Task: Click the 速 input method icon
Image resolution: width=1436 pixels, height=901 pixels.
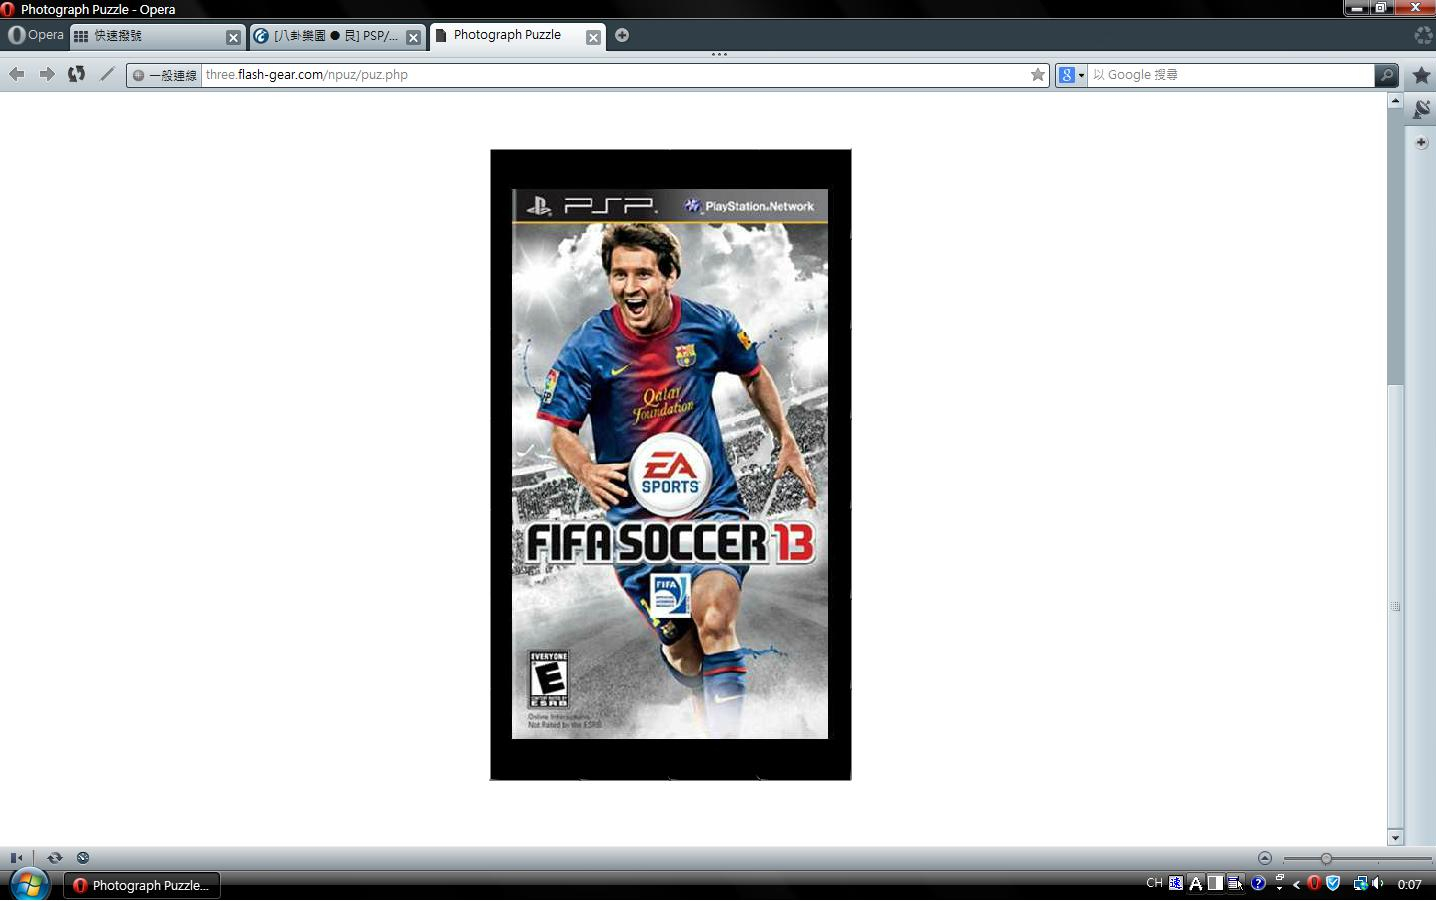Action: pyautogui.click(x=1176, y=883)
